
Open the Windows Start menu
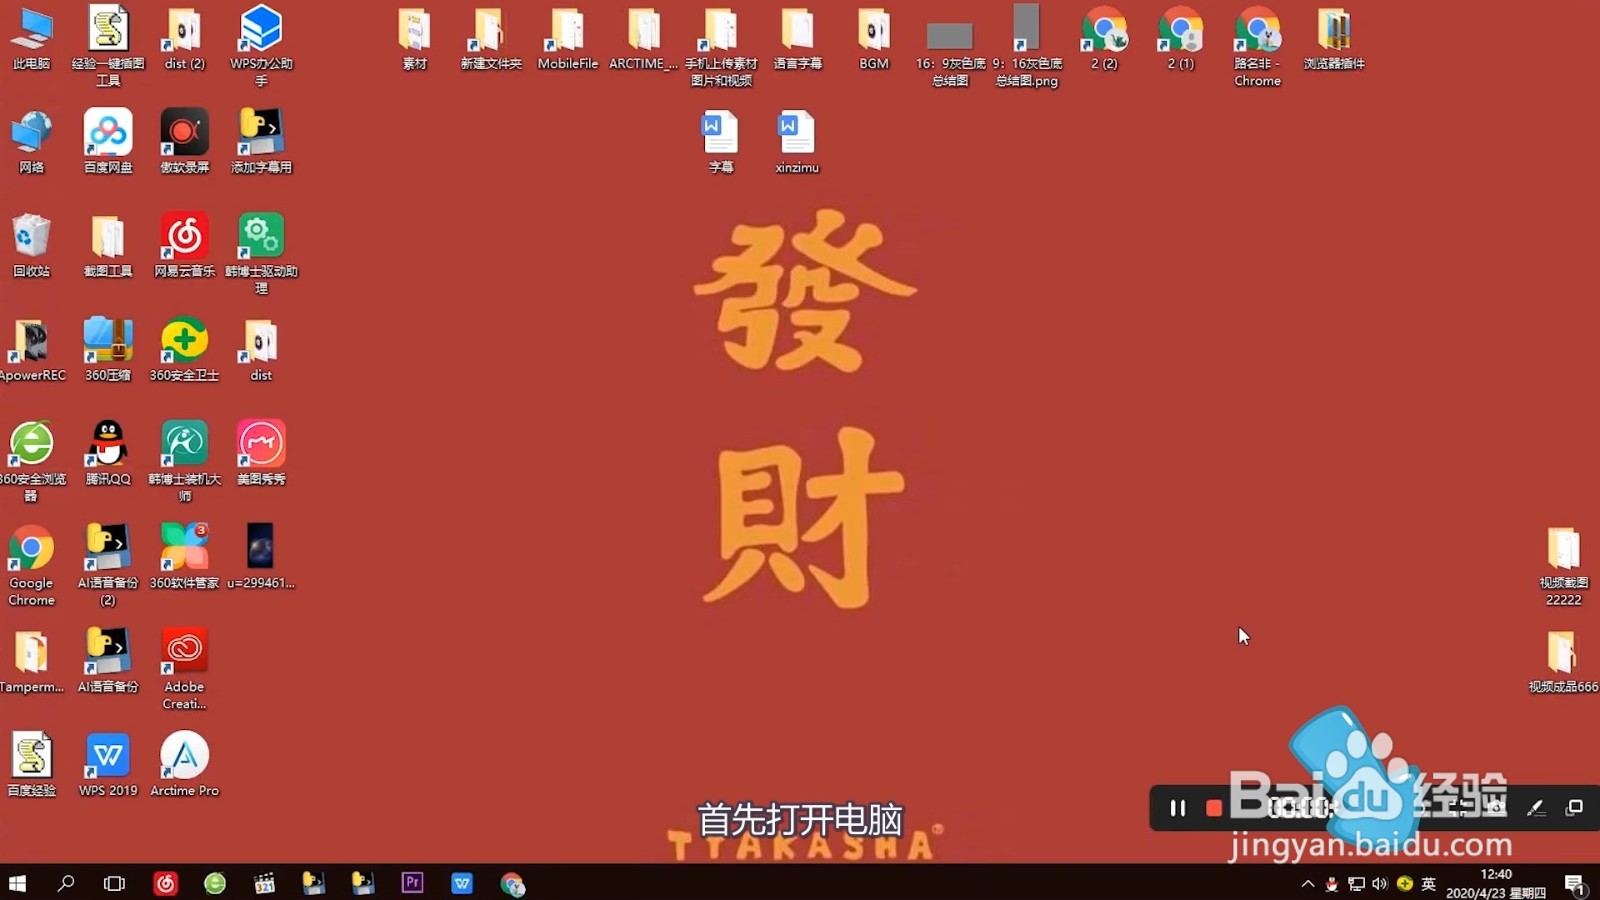click(15, 883)
